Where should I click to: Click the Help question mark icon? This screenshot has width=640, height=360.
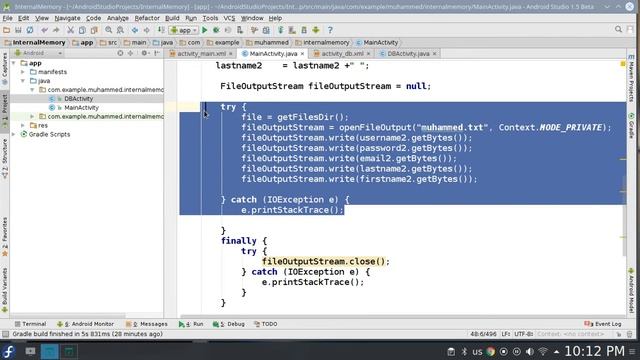click(330, 30)
